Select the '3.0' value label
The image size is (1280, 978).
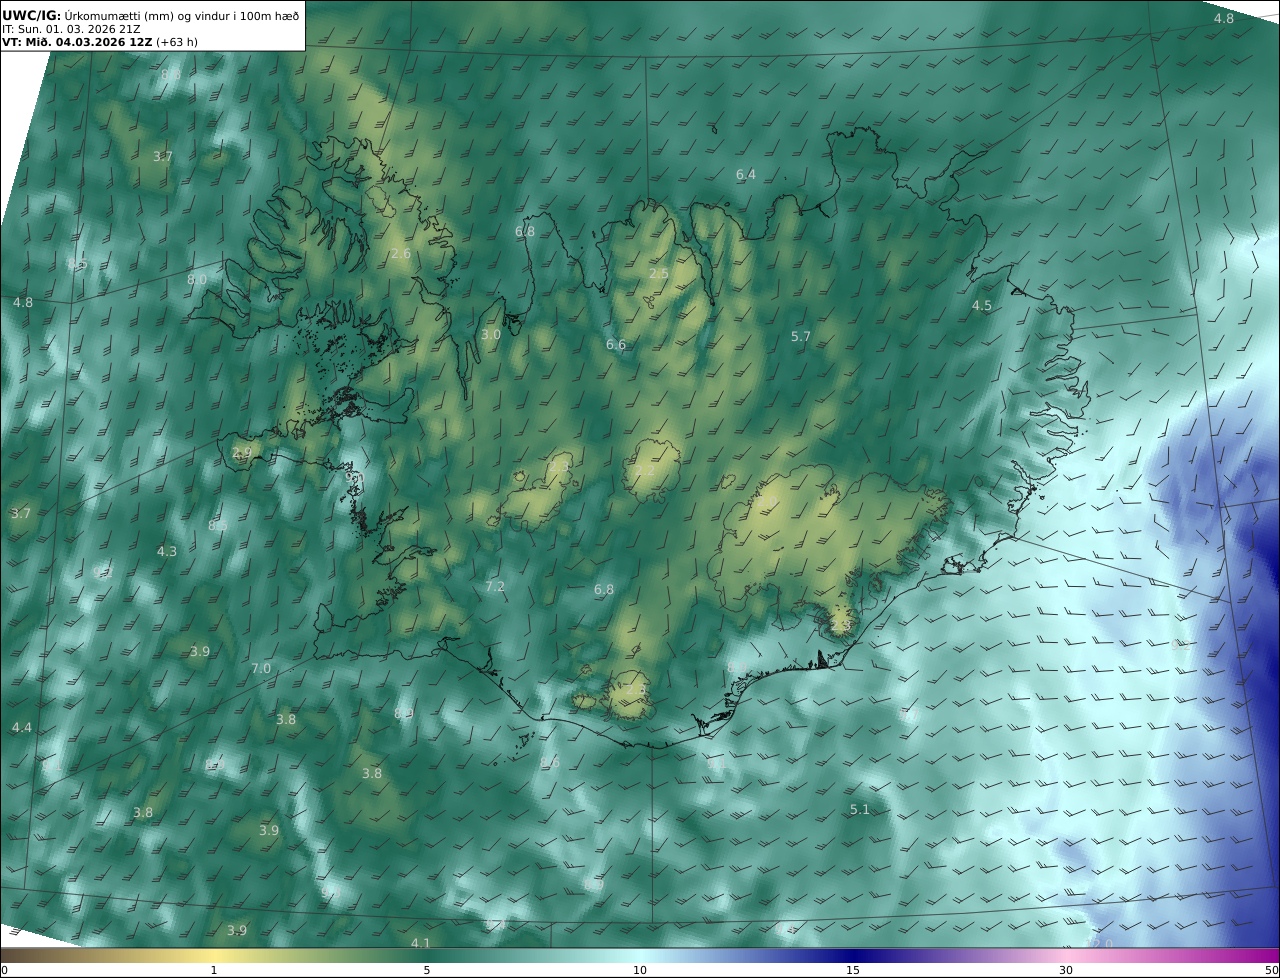[x=490, y=334]
